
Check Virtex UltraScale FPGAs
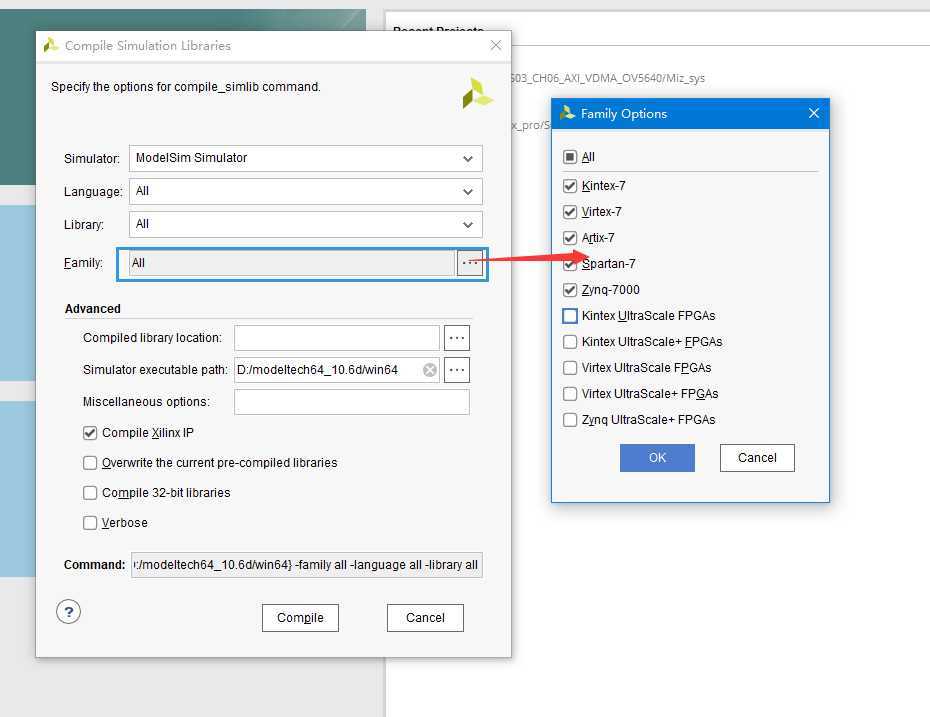(569, 368)
